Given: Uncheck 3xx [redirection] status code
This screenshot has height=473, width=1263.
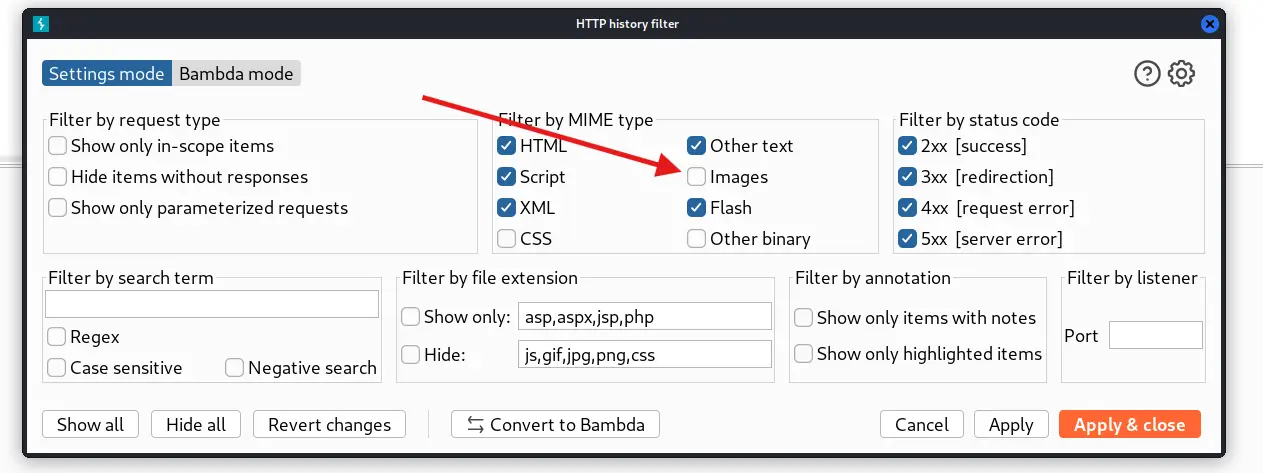Looking at the screenshot, I should pos(907,177).
